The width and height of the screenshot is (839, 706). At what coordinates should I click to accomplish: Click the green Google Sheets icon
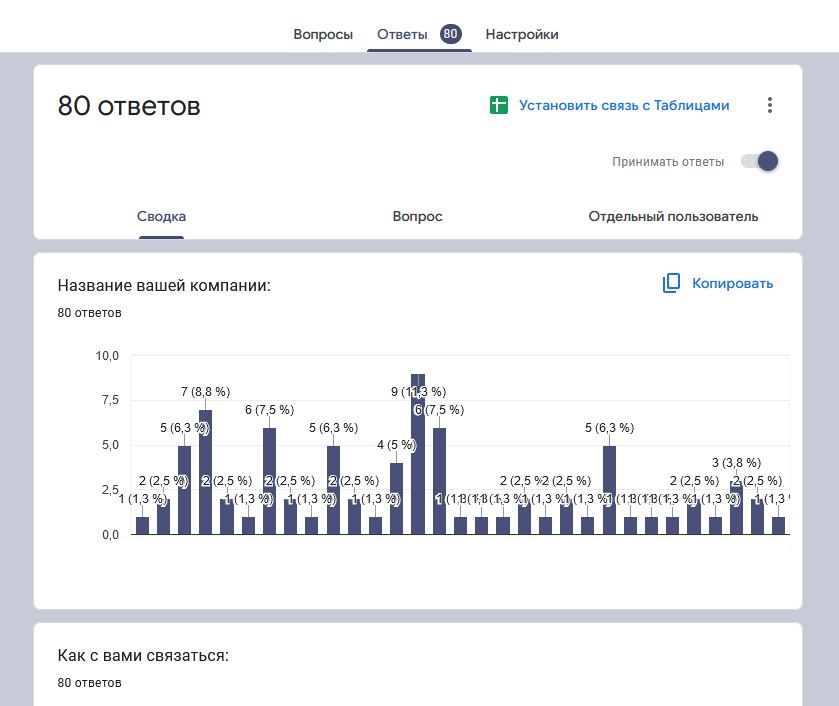pyautogui.click(x=499, y=105)
